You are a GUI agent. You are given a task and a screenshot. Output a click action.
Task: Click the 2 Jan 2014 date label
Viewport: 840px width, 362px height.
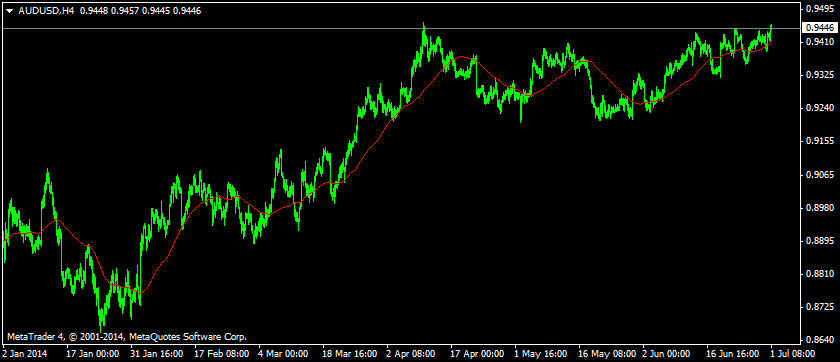click(25, 354)
